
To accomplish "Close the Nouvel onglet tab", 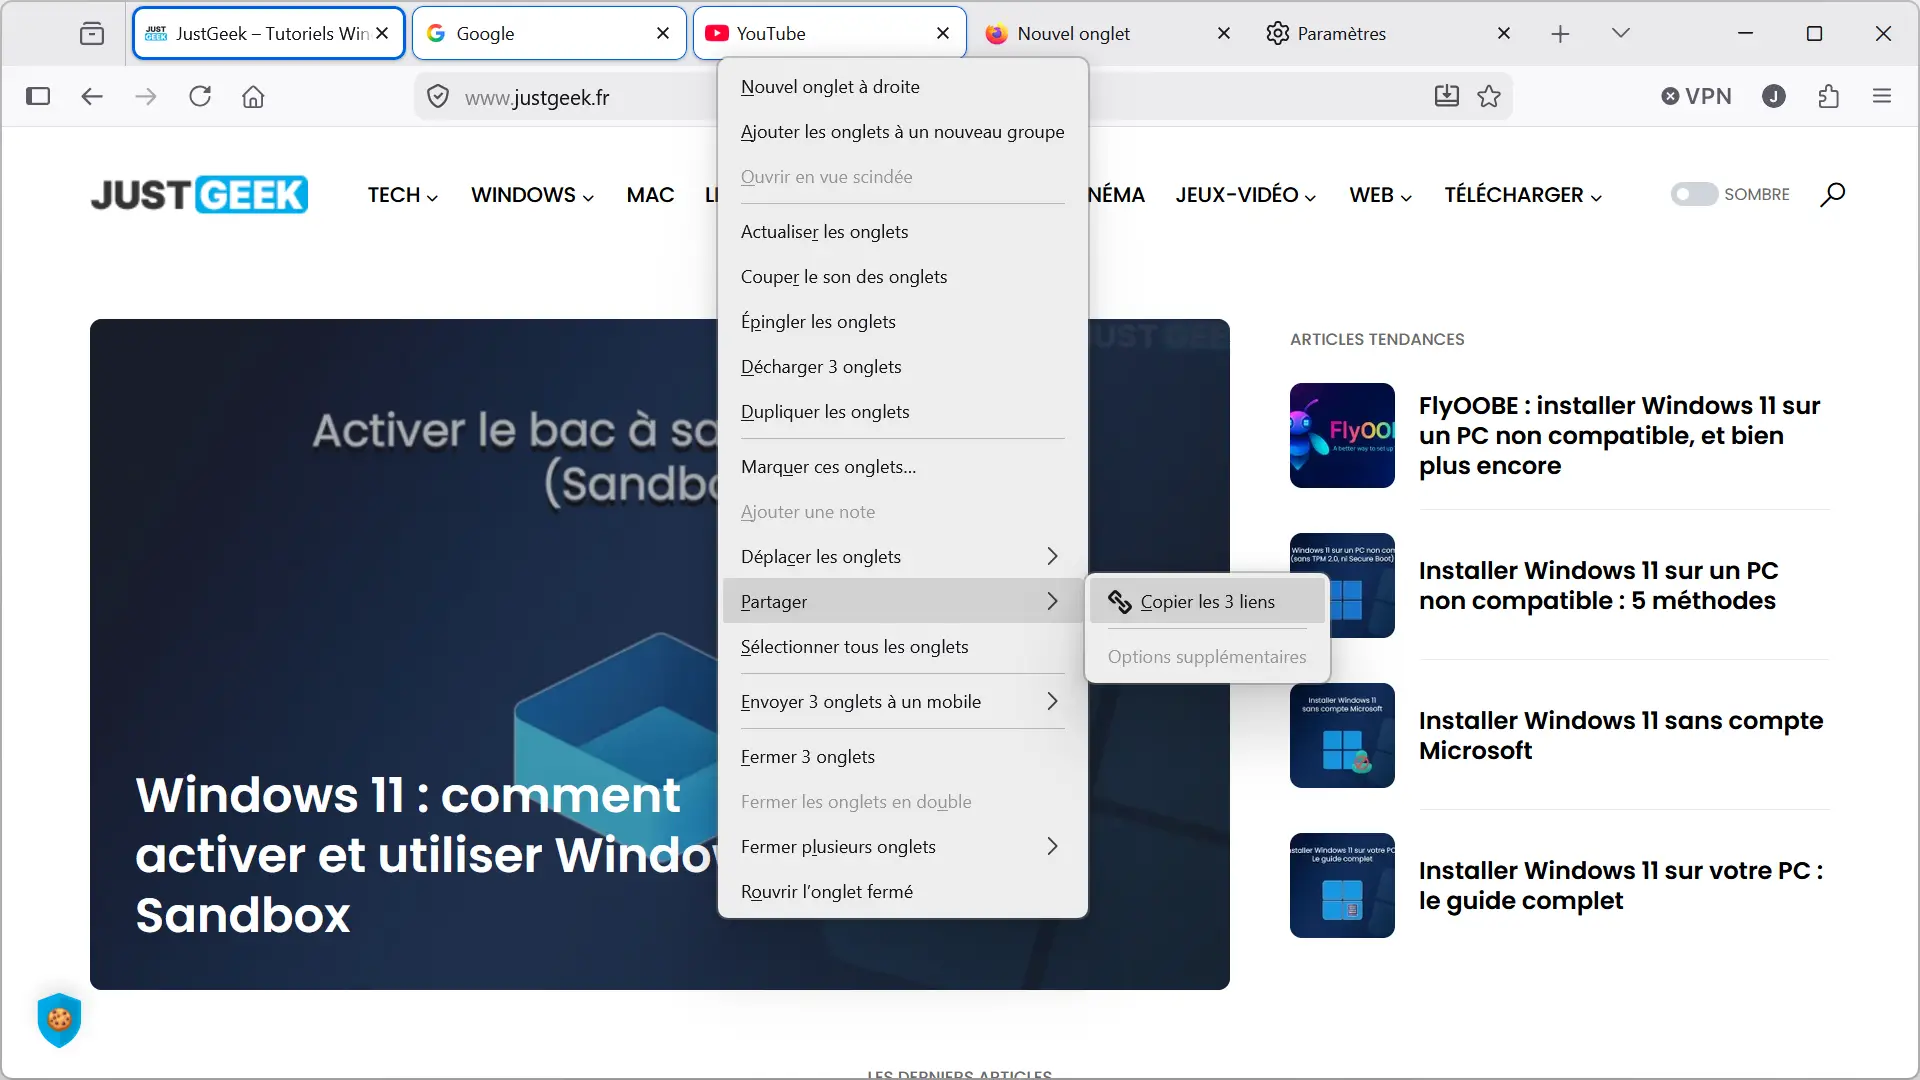I will pos(1224,33).
